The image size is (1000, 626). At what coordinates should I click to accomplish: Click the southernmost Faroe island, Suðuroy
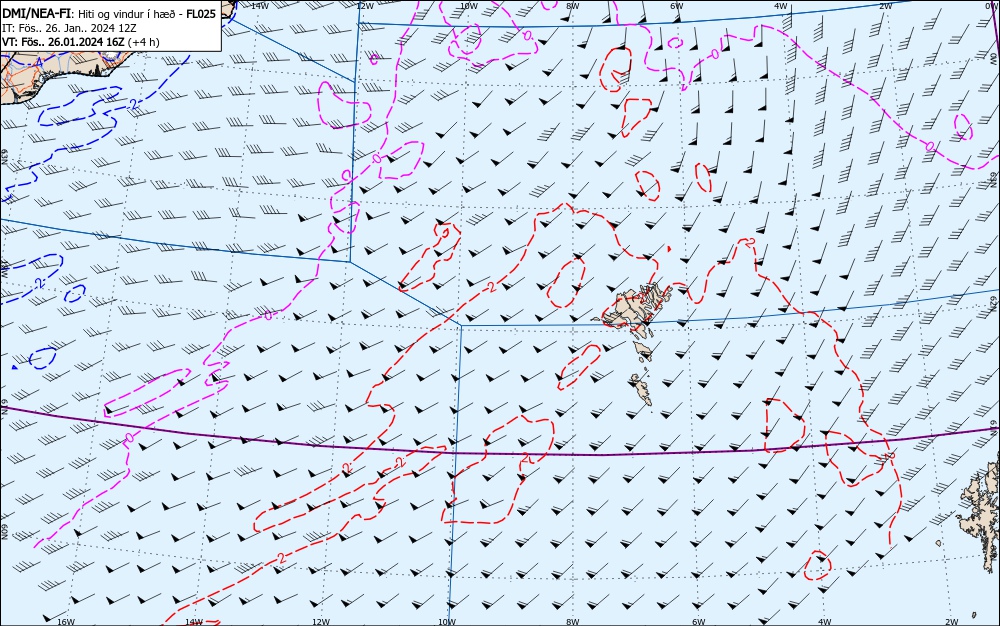coord(642,389)
